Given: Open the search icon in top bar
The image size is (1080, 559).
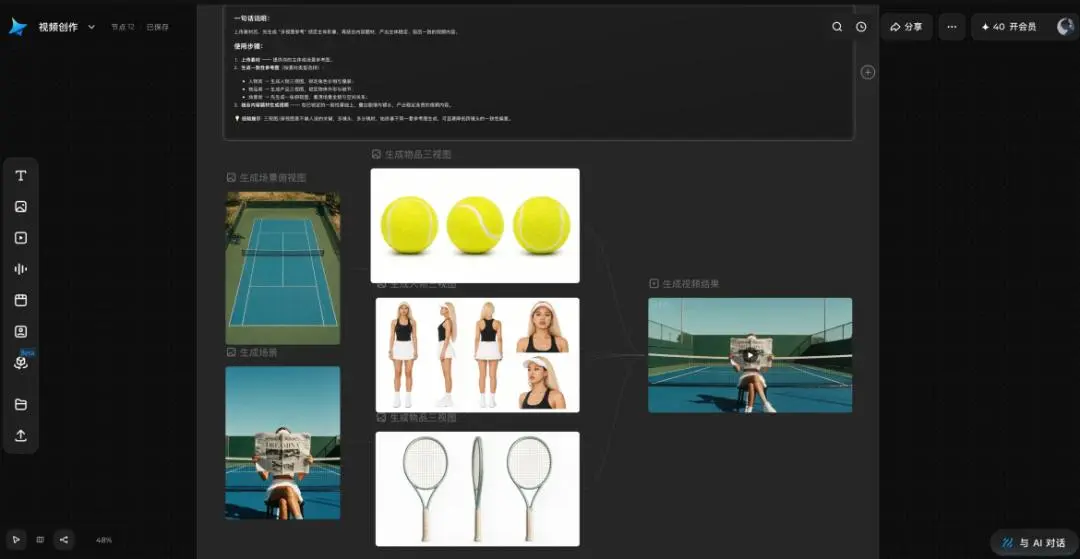Looking at the screenshot, I should point(837,27).
